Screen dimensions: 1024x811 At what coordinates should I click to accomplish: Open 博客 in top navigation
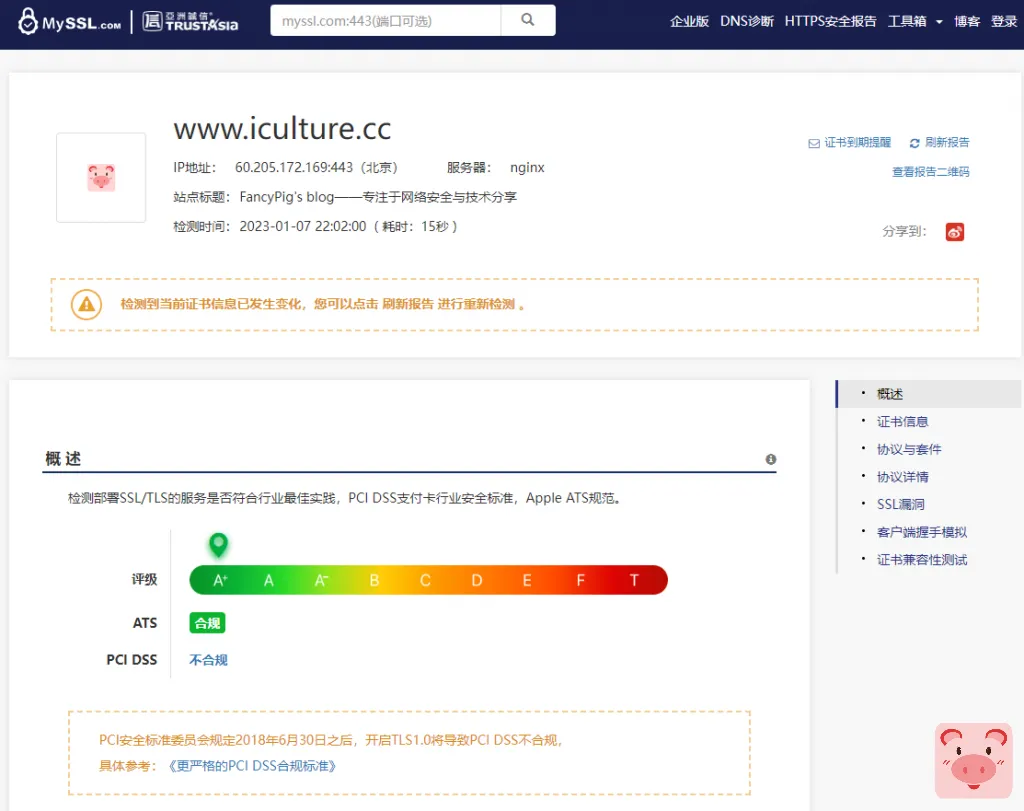[x=967, y=22]
